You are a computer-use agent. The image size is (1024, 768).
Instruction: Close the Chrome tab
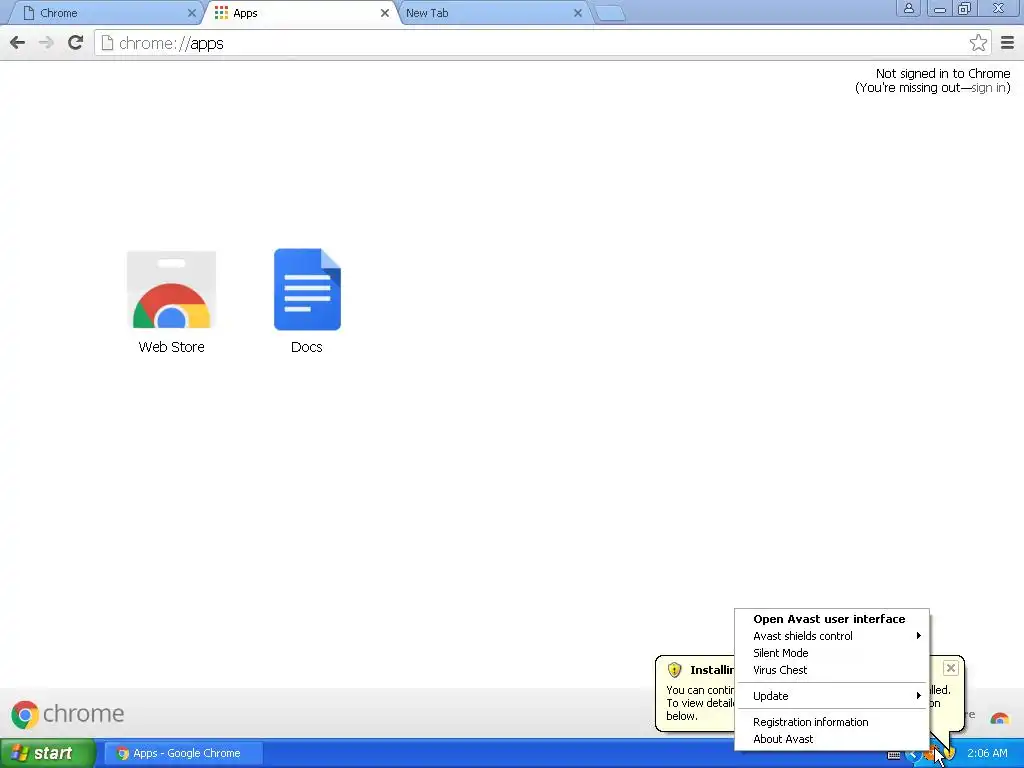(x=191, y=13)
